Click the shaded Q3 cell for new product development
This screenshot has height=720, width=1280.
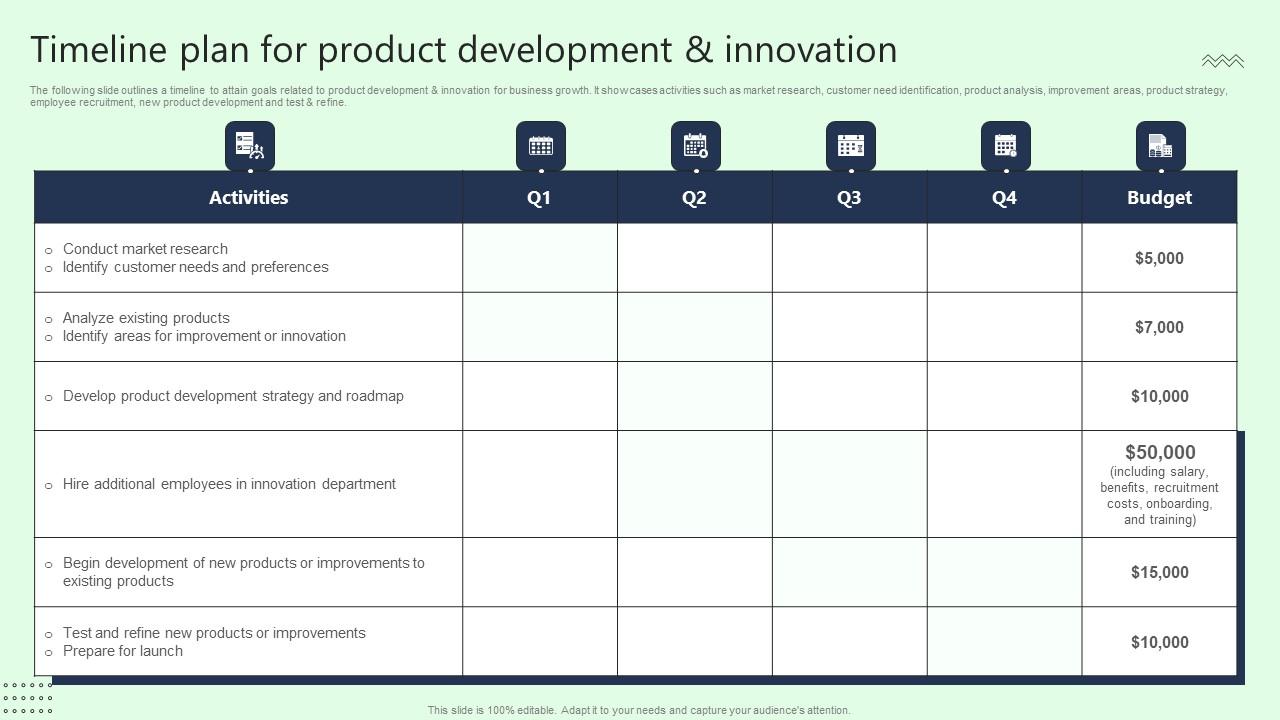(850, 572)
